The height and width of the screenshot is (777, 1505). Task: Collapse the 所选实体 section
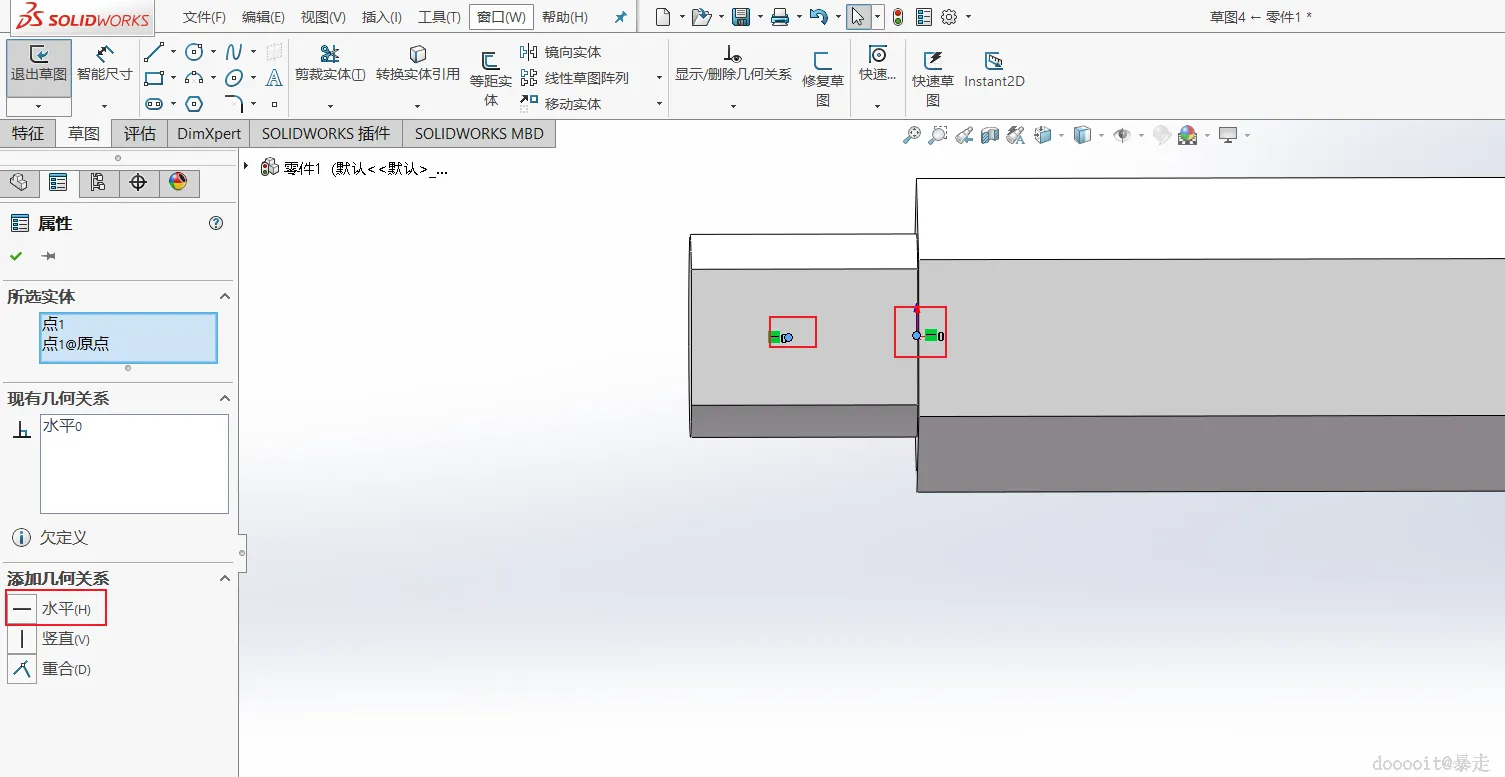tap(225, 296)
